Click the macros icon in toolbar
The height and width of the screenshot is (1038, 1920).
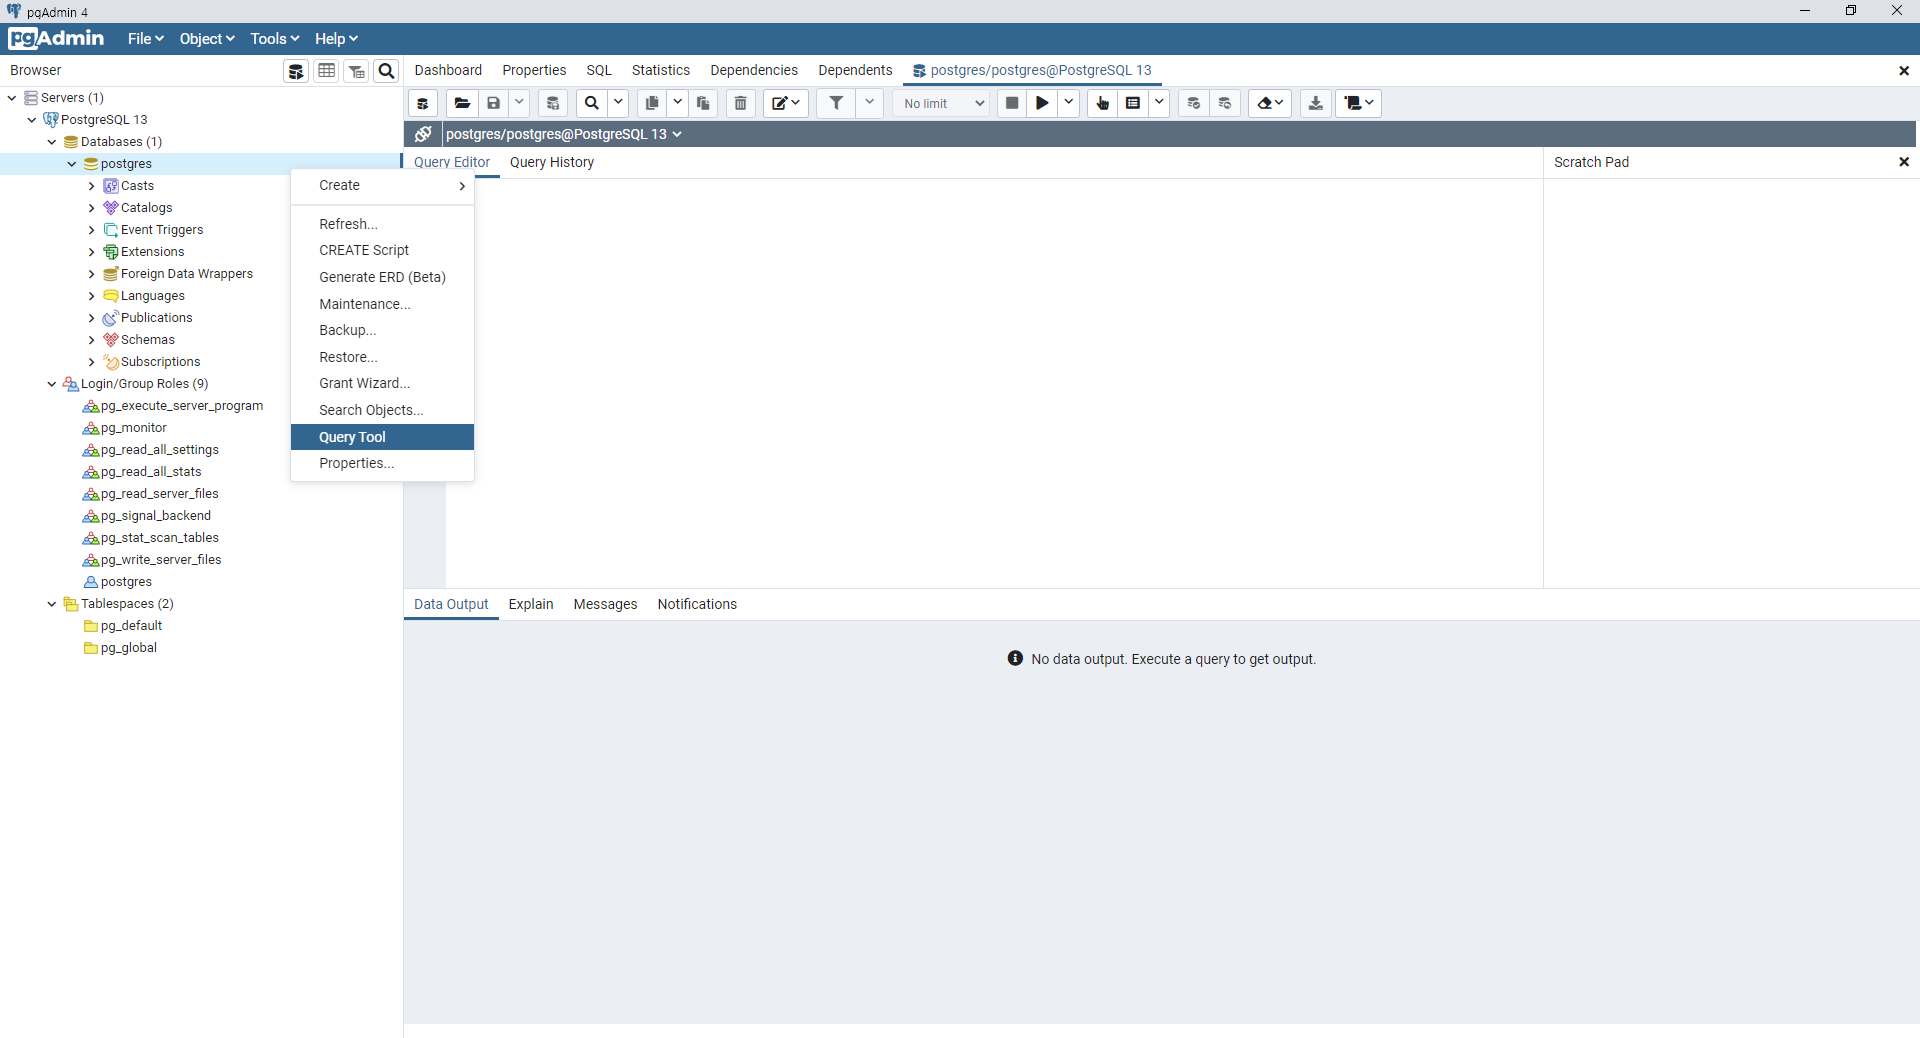click(x=1358, y=103)
